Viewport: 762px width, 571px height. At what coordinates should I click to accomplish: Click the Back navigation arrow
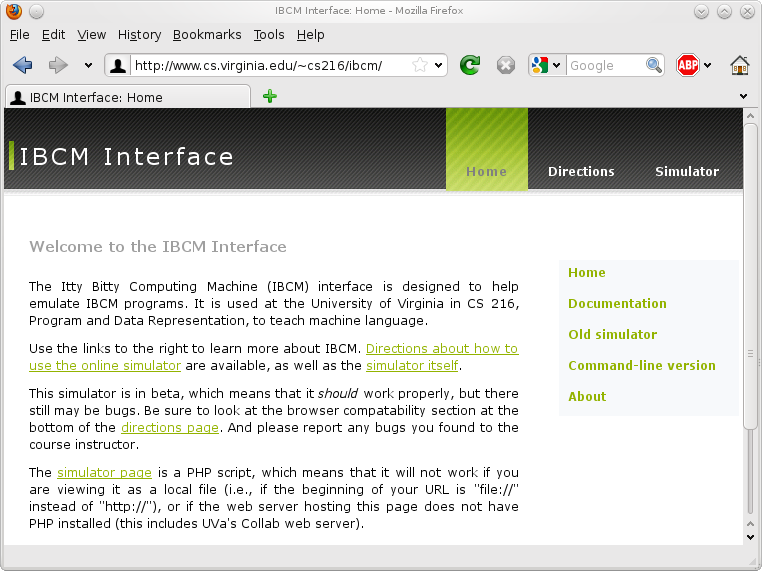23,65
